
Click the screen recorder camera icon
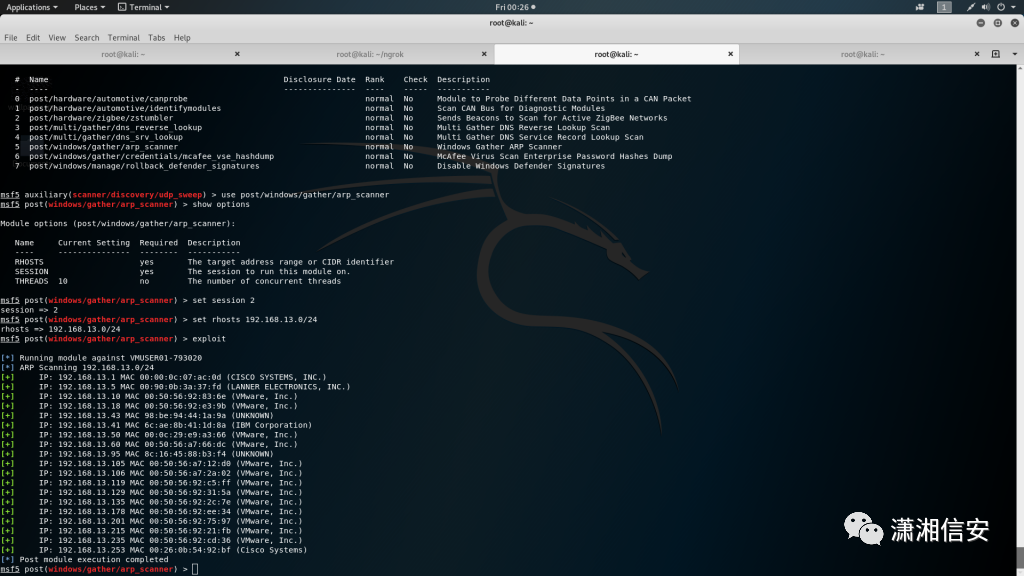tap(920, 7)
